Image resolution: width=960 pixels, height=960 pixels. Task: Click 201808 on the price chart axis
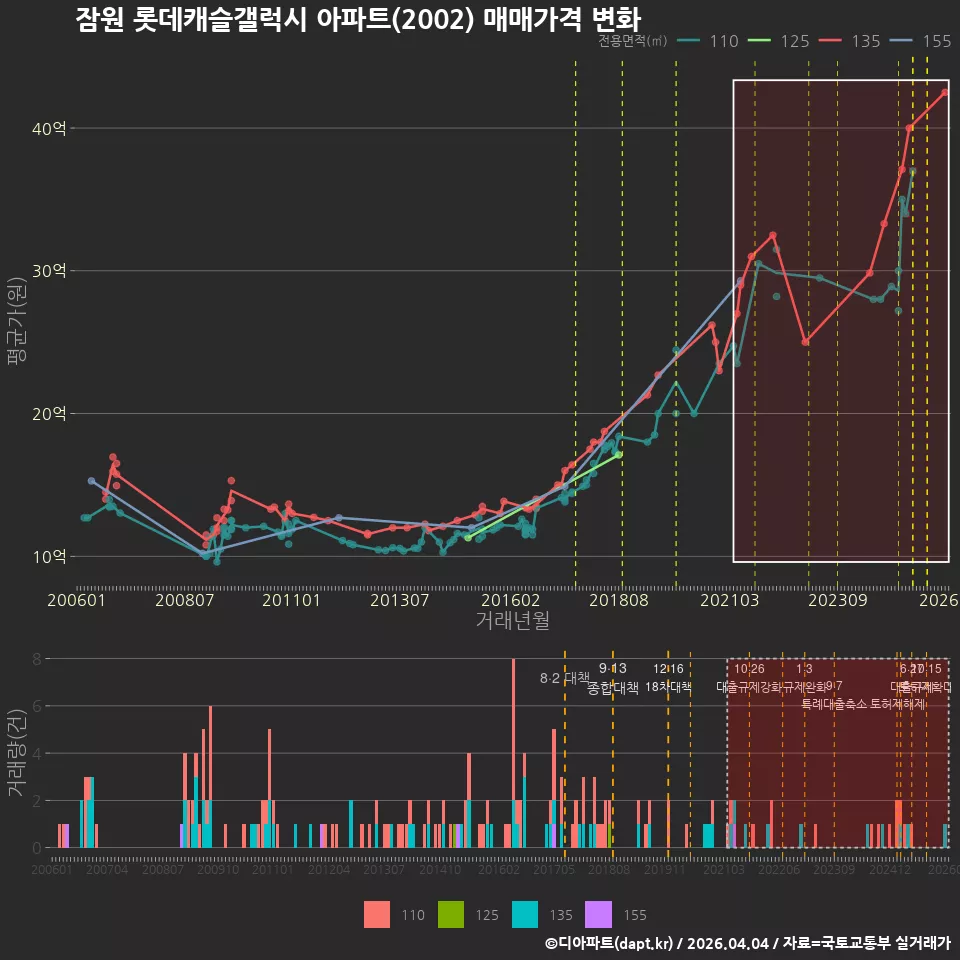pyautogui.click(x=618, y=600)
